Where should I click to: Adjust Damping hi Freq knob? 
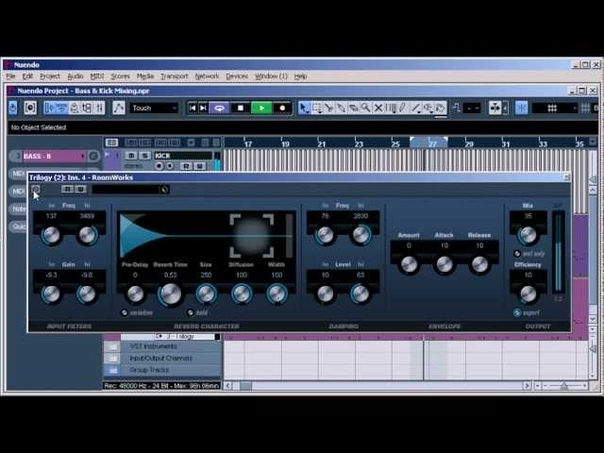[x=361, y=235]
